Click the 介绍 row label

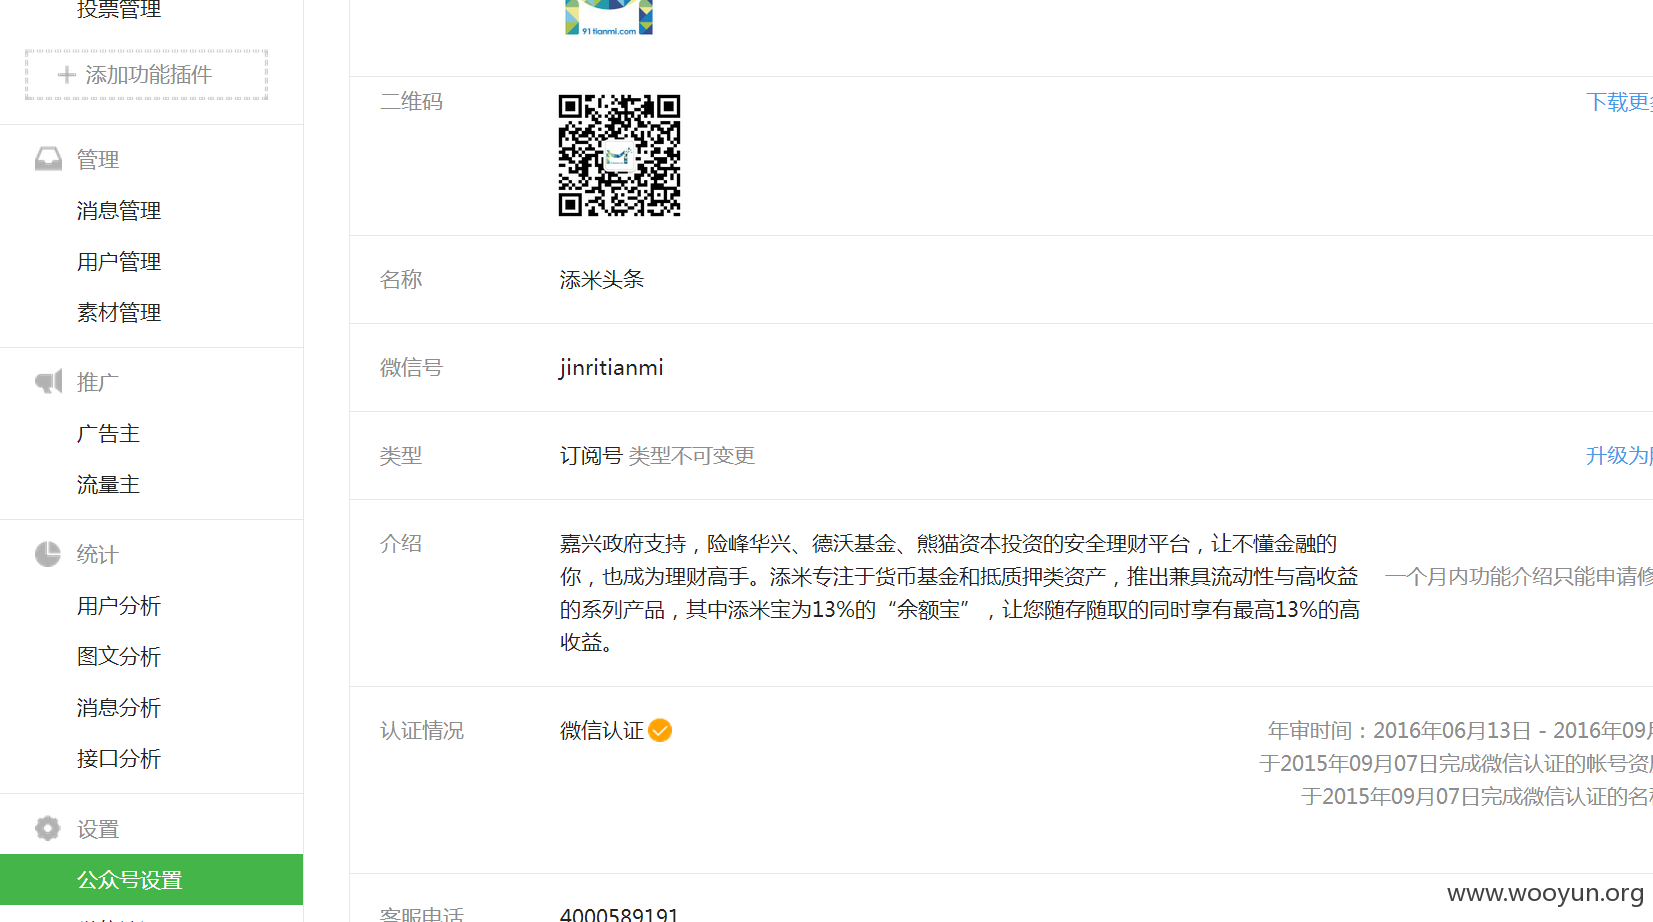tap(401, 544)
